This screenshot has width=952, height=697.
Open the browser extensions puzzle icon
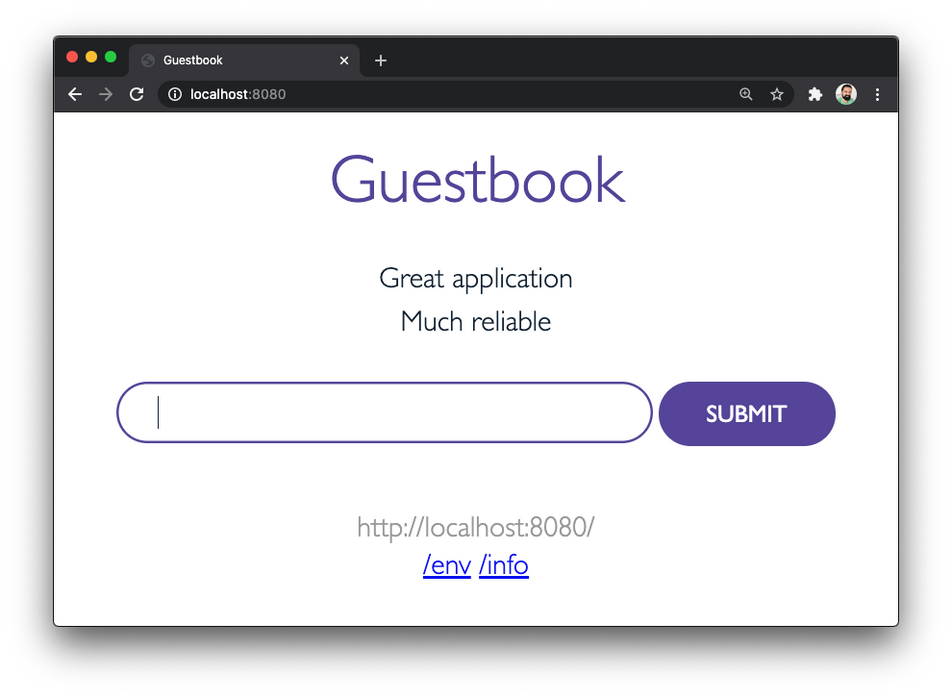click(814, 94)
